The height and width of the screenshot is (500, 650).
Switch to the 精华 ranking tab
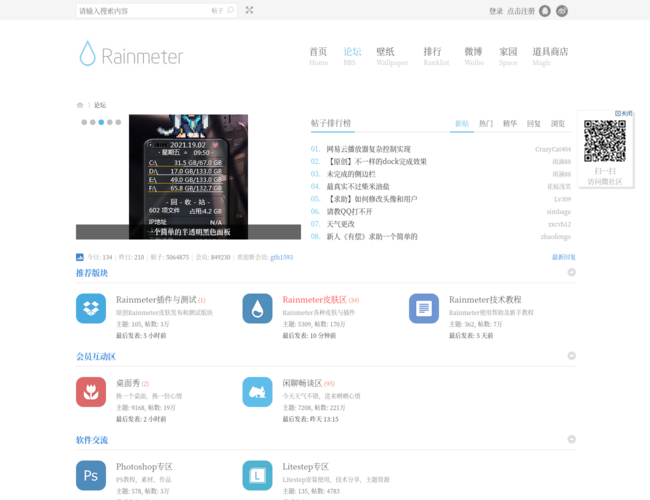click(x=510, y=124)
